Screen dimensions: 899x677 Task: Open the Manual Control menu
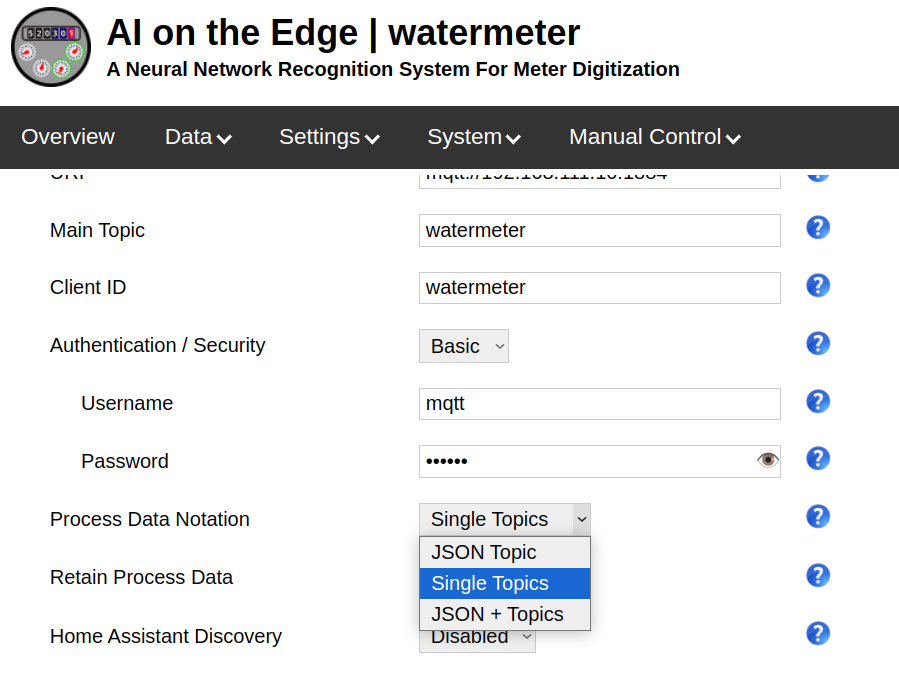click(654, 137)
